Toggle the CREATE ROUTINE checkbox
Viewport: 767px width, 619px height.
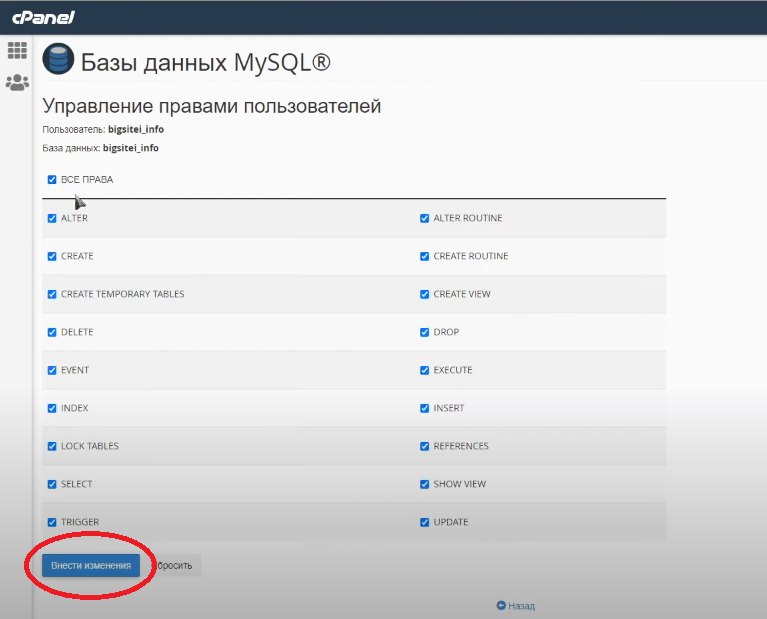point(425,256)
